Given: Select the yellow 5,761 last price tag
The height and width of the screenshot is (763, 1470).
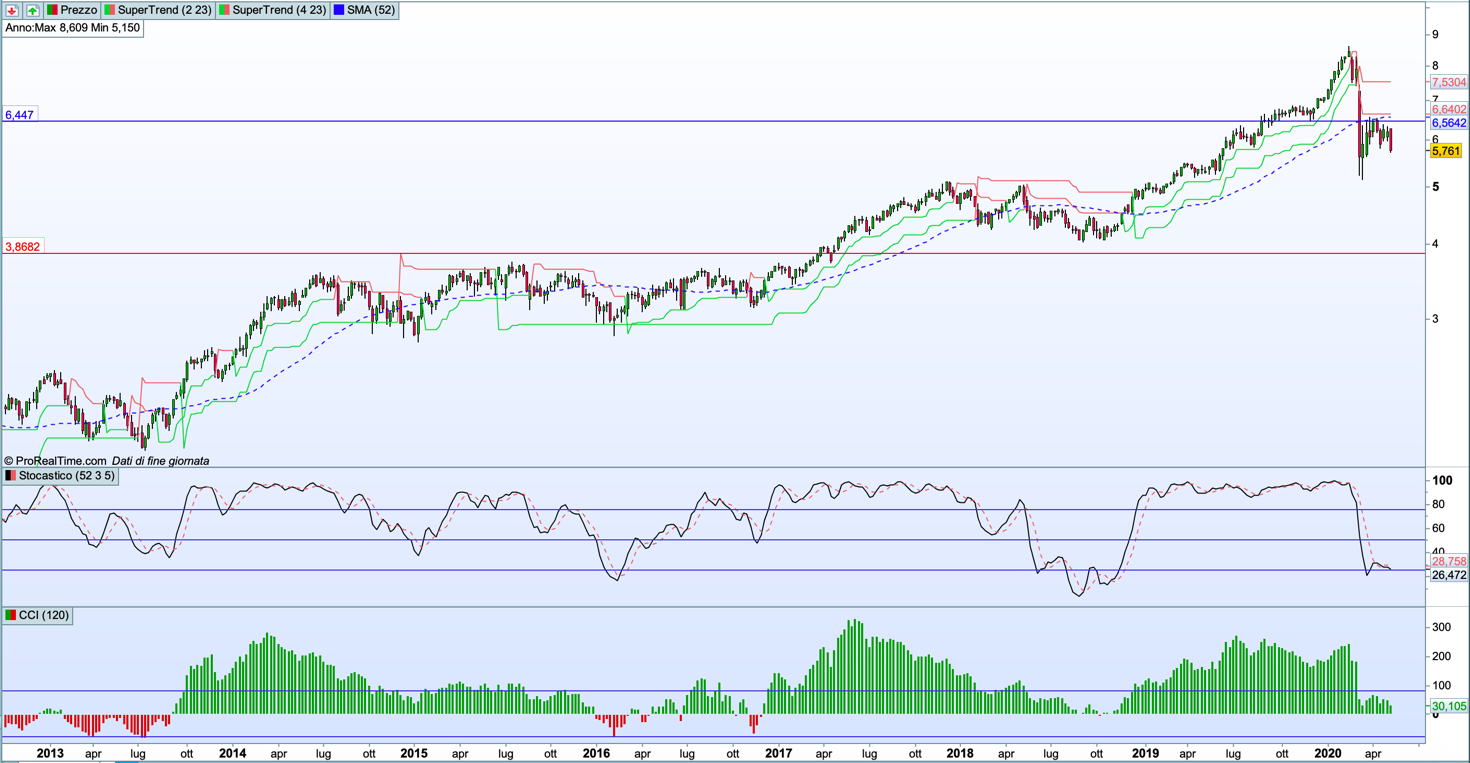Looking at the screenshot, I should click(x=1446, y=151).
